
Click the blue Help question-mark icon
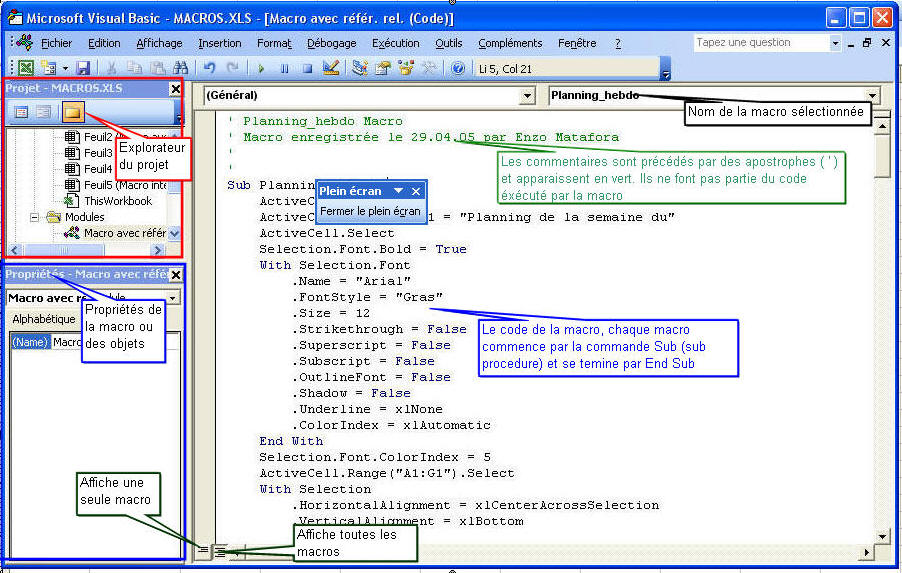(x=457, y=68)
